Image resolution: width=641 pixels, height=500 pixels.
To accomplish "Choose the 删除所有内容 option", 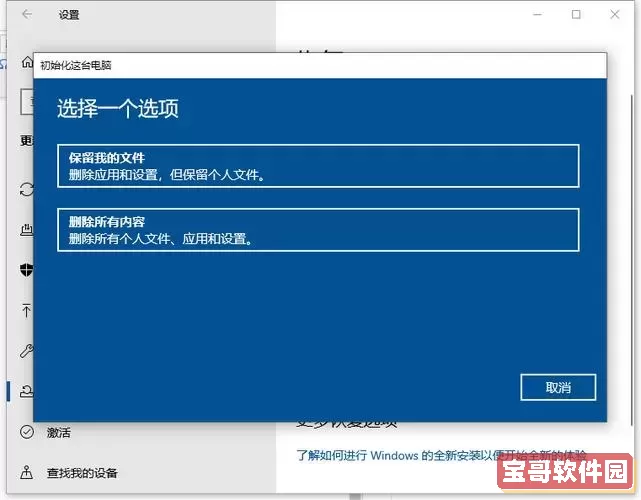I will point(318,230).
